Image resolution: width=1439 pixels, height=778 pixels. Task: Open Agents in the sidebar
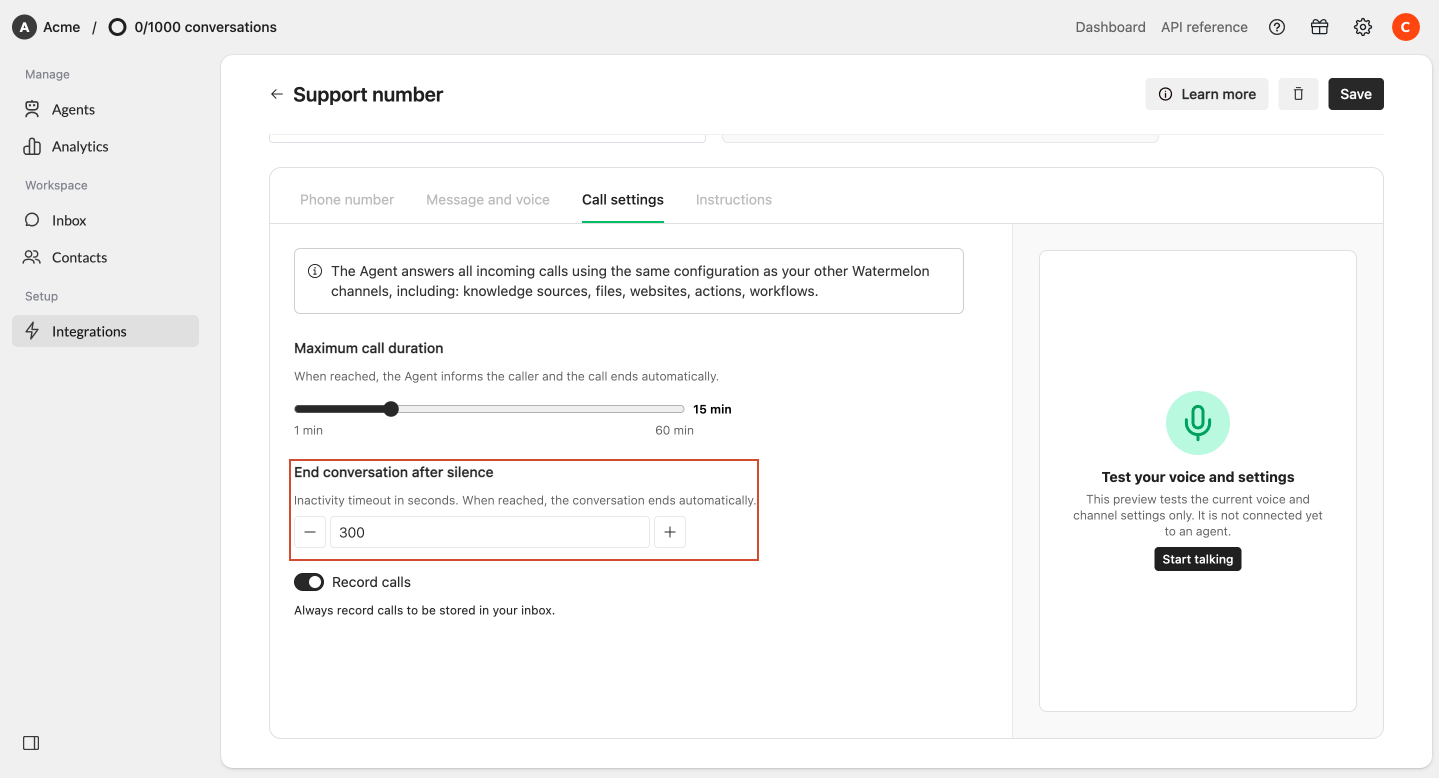[x=105, y=109]
